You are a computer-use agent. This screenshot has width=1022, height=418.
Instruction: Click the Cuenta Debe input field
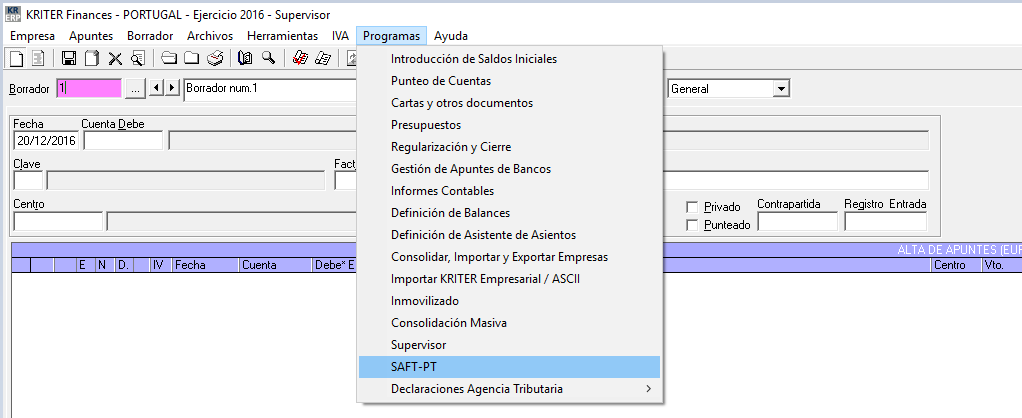[123, 140]
